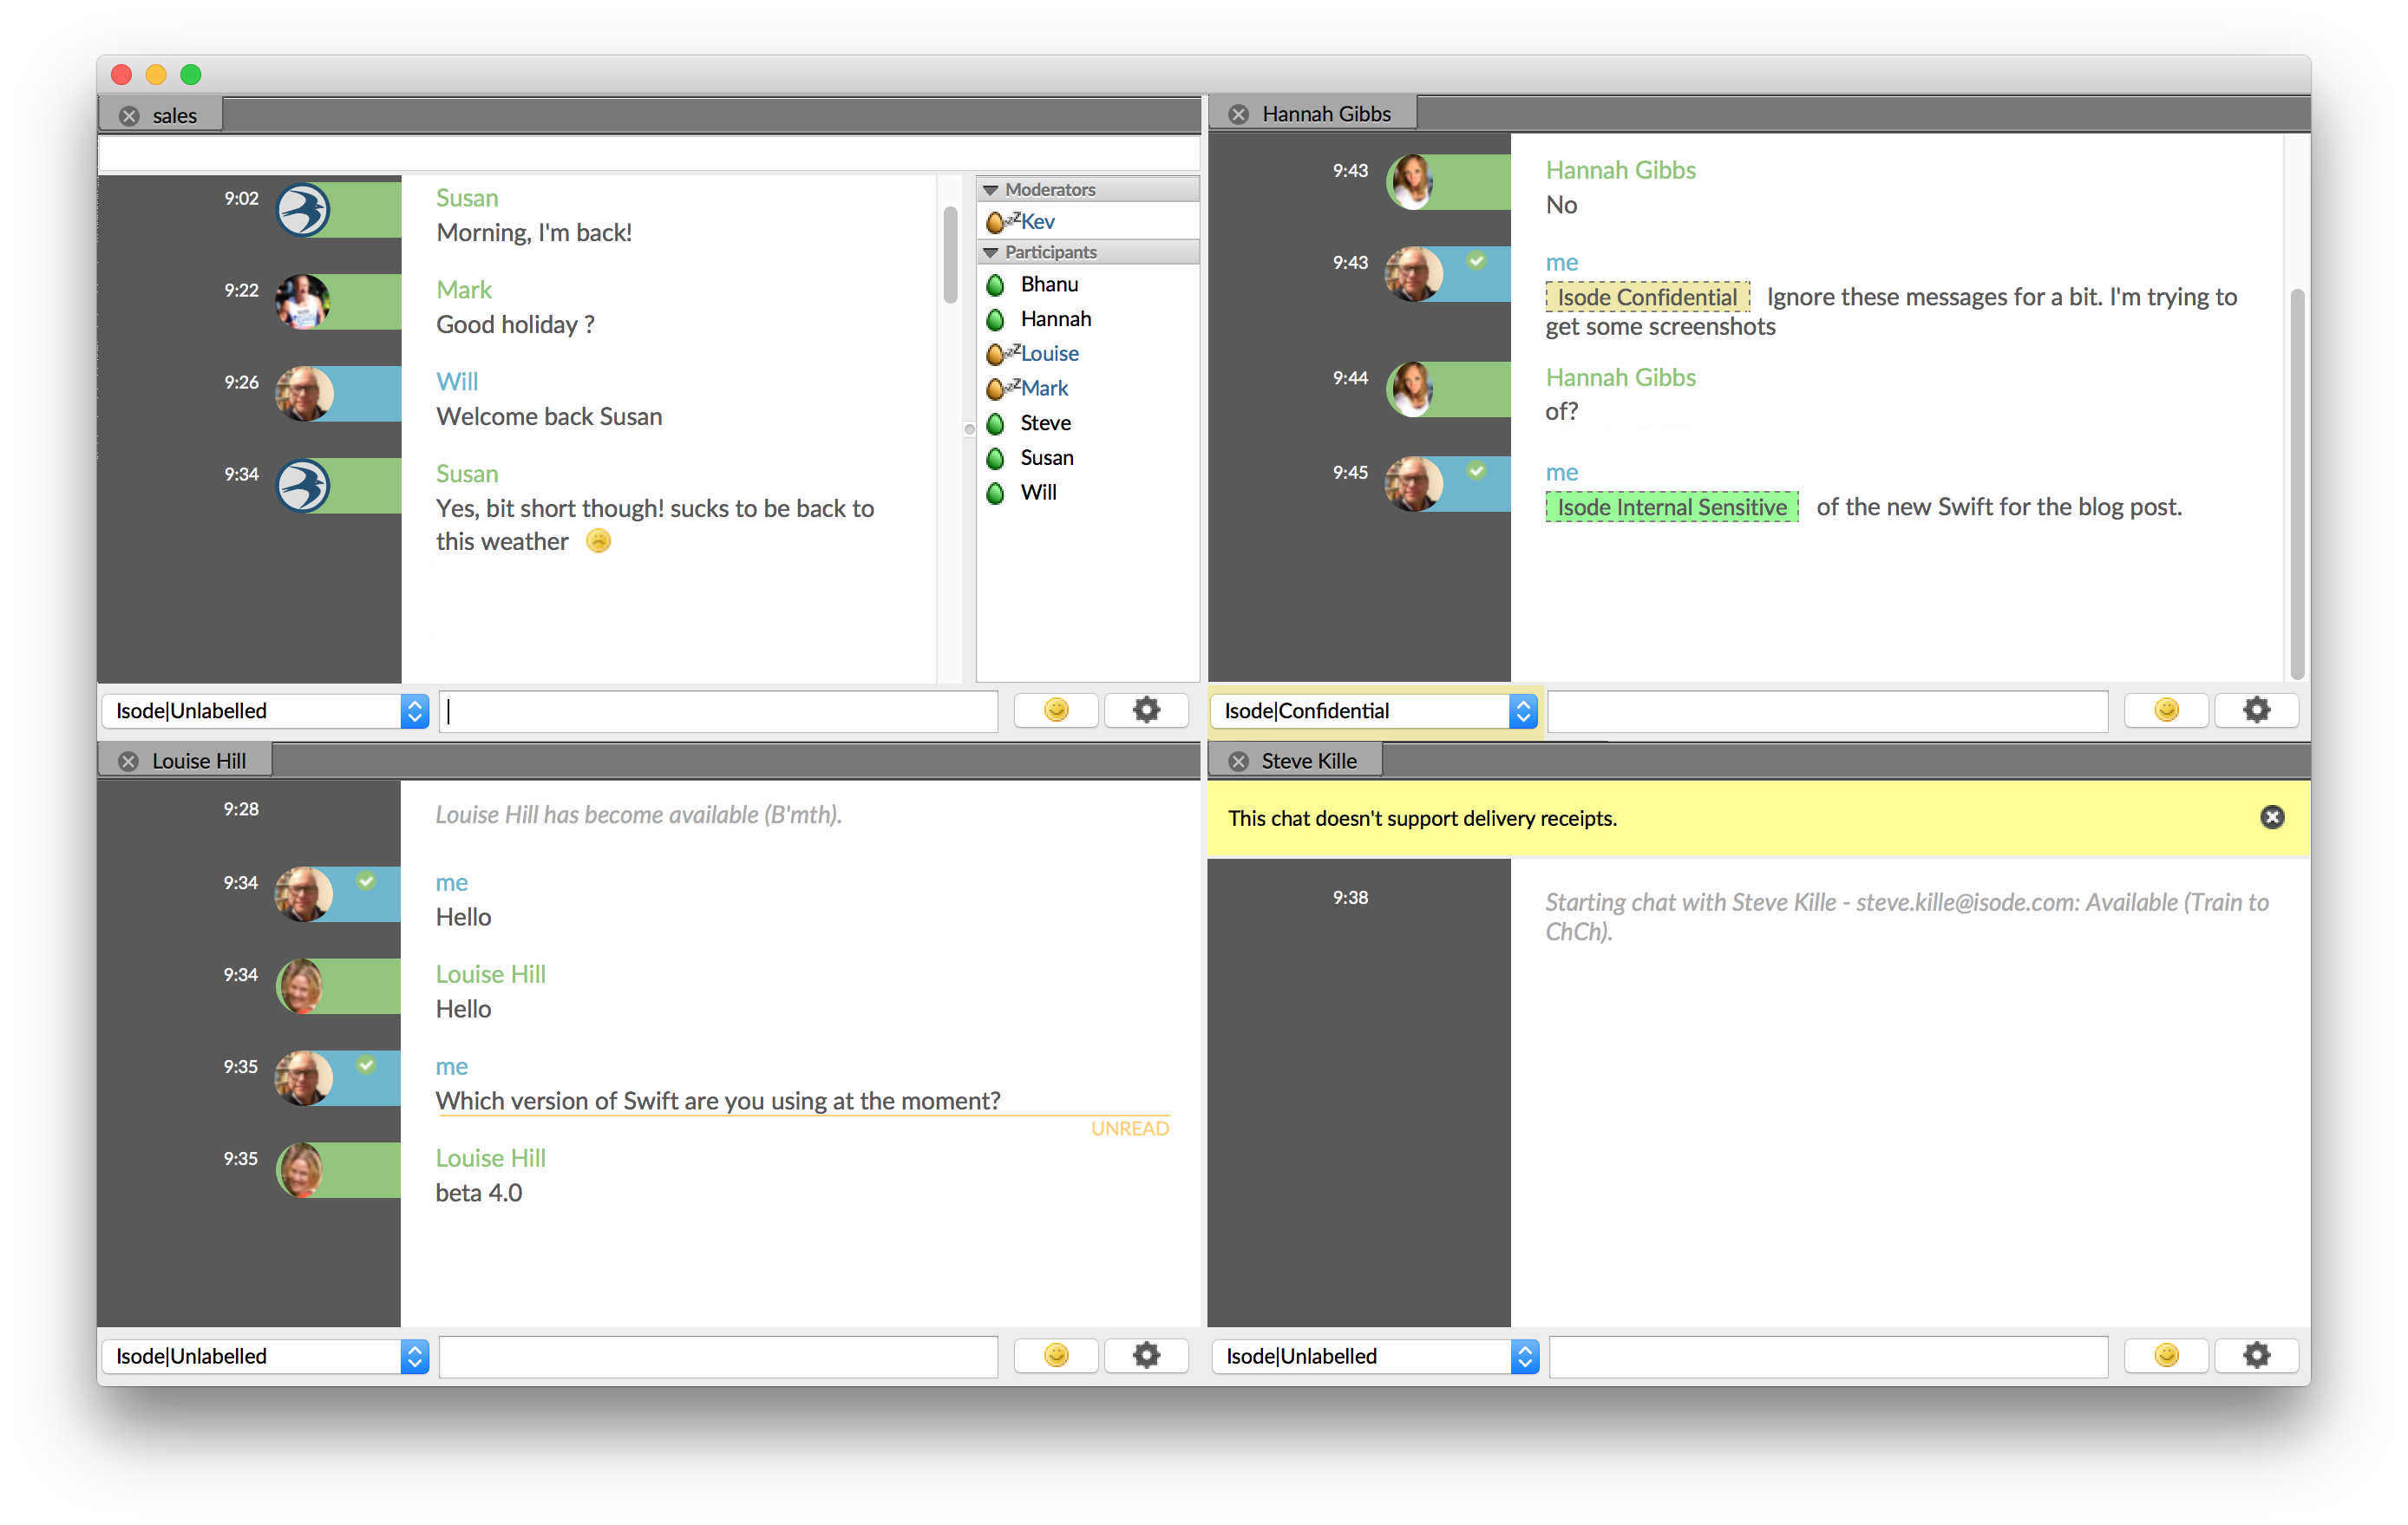Click delivery receipt checkmark on 9:35 message

(366, 1064)
